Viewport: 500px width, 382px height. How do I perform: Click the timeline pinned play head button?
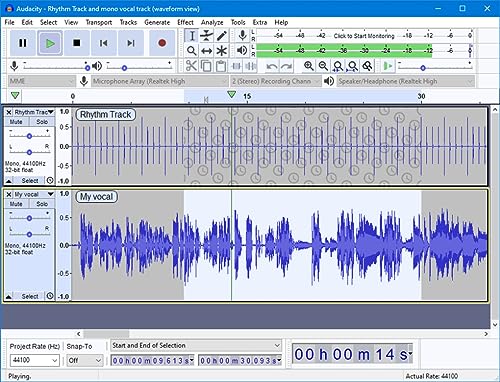[x=15, y=96]
